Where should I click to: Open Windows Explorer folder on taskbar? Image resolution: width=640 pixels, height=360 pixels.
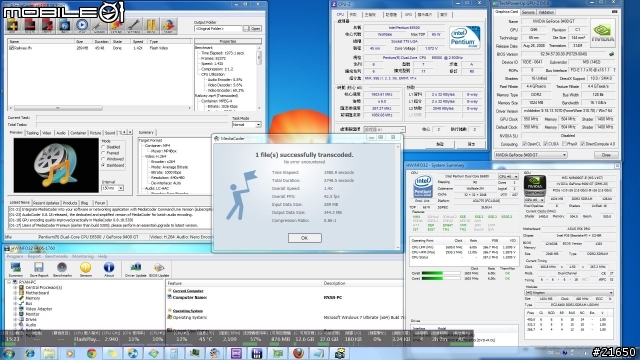click(49, 353)
